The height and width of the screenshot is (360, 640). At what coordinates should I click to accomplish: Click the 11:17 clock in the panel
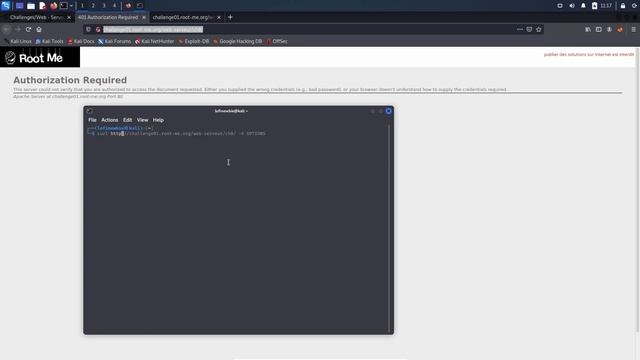[x=606, y=6]
